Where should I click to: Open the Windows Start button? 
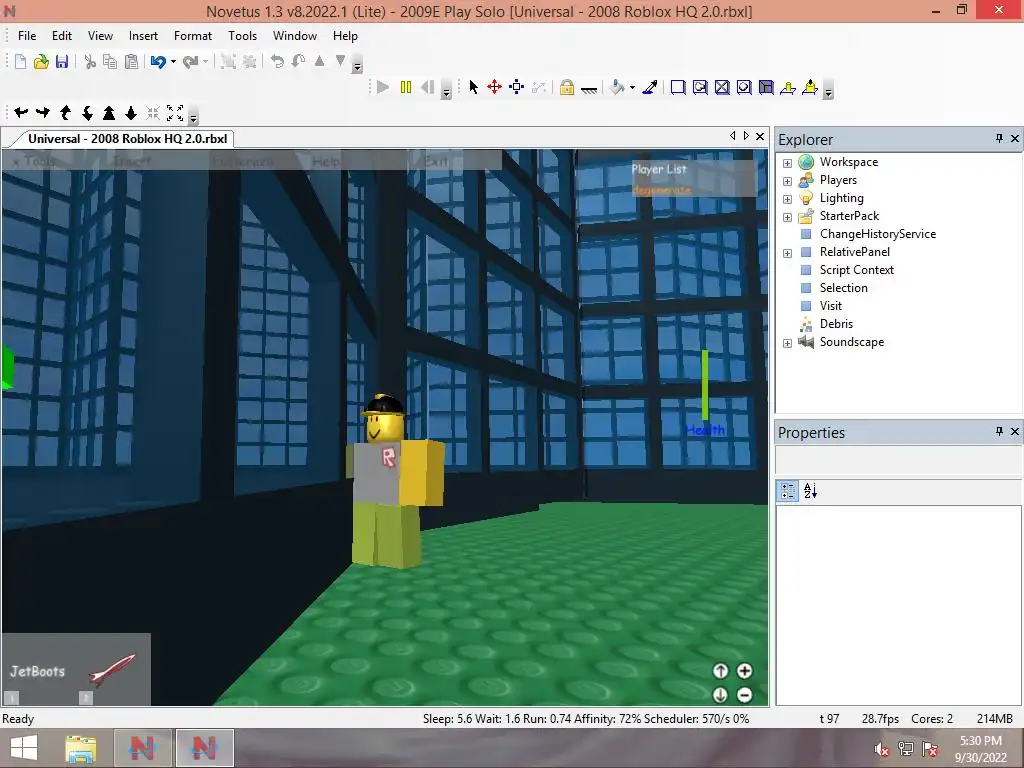pyautogui.click(x=24, y=748)
